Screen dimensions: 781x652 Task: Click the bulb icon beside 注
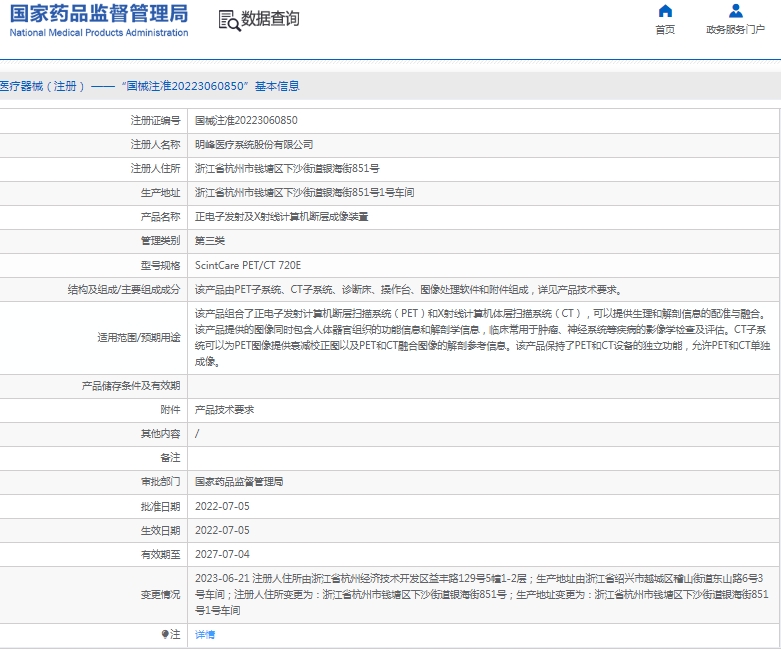pyautogui.click(x=165, y=634)
